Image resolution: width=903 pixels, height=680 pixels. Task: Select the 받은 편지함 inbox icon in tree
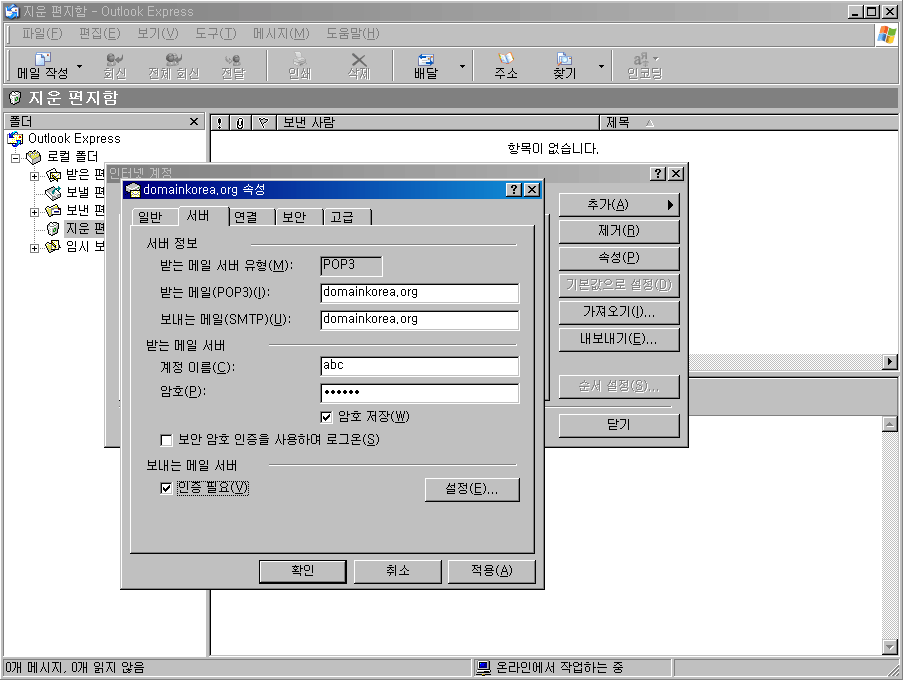click(53, 174)
